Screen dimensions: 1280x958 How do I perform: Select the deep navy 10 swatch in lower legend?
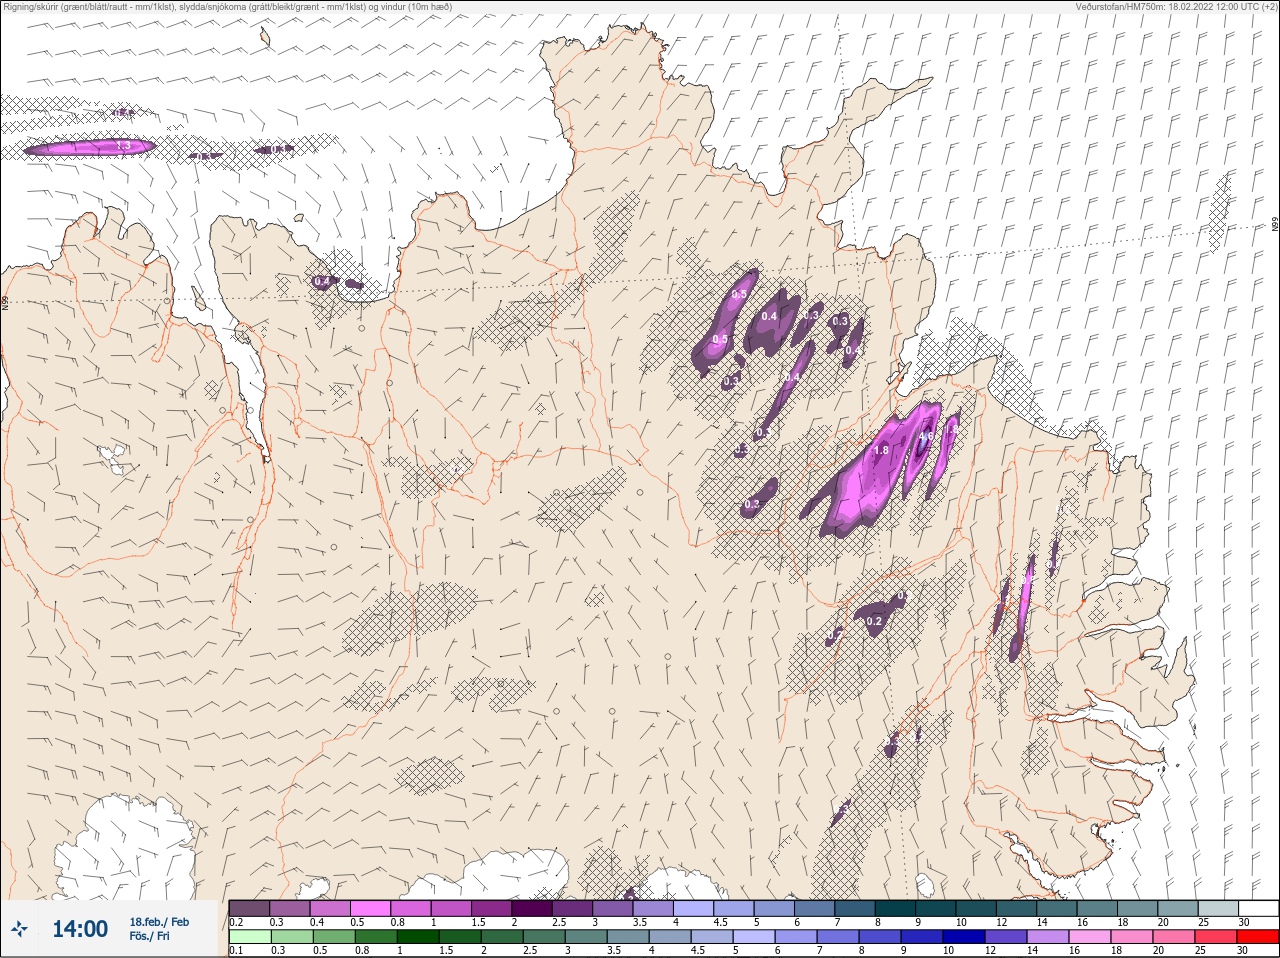click(964, 937)
